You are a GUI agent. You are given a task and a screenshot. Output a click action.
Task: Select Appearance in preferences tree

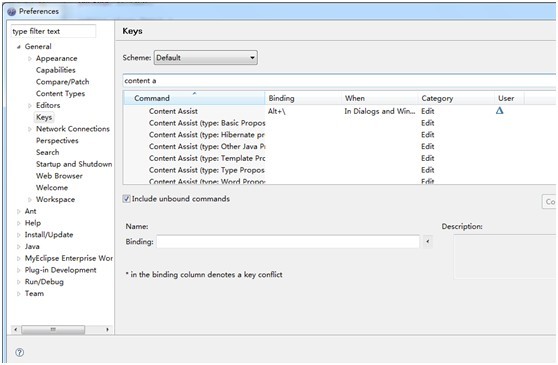point(56,58)
